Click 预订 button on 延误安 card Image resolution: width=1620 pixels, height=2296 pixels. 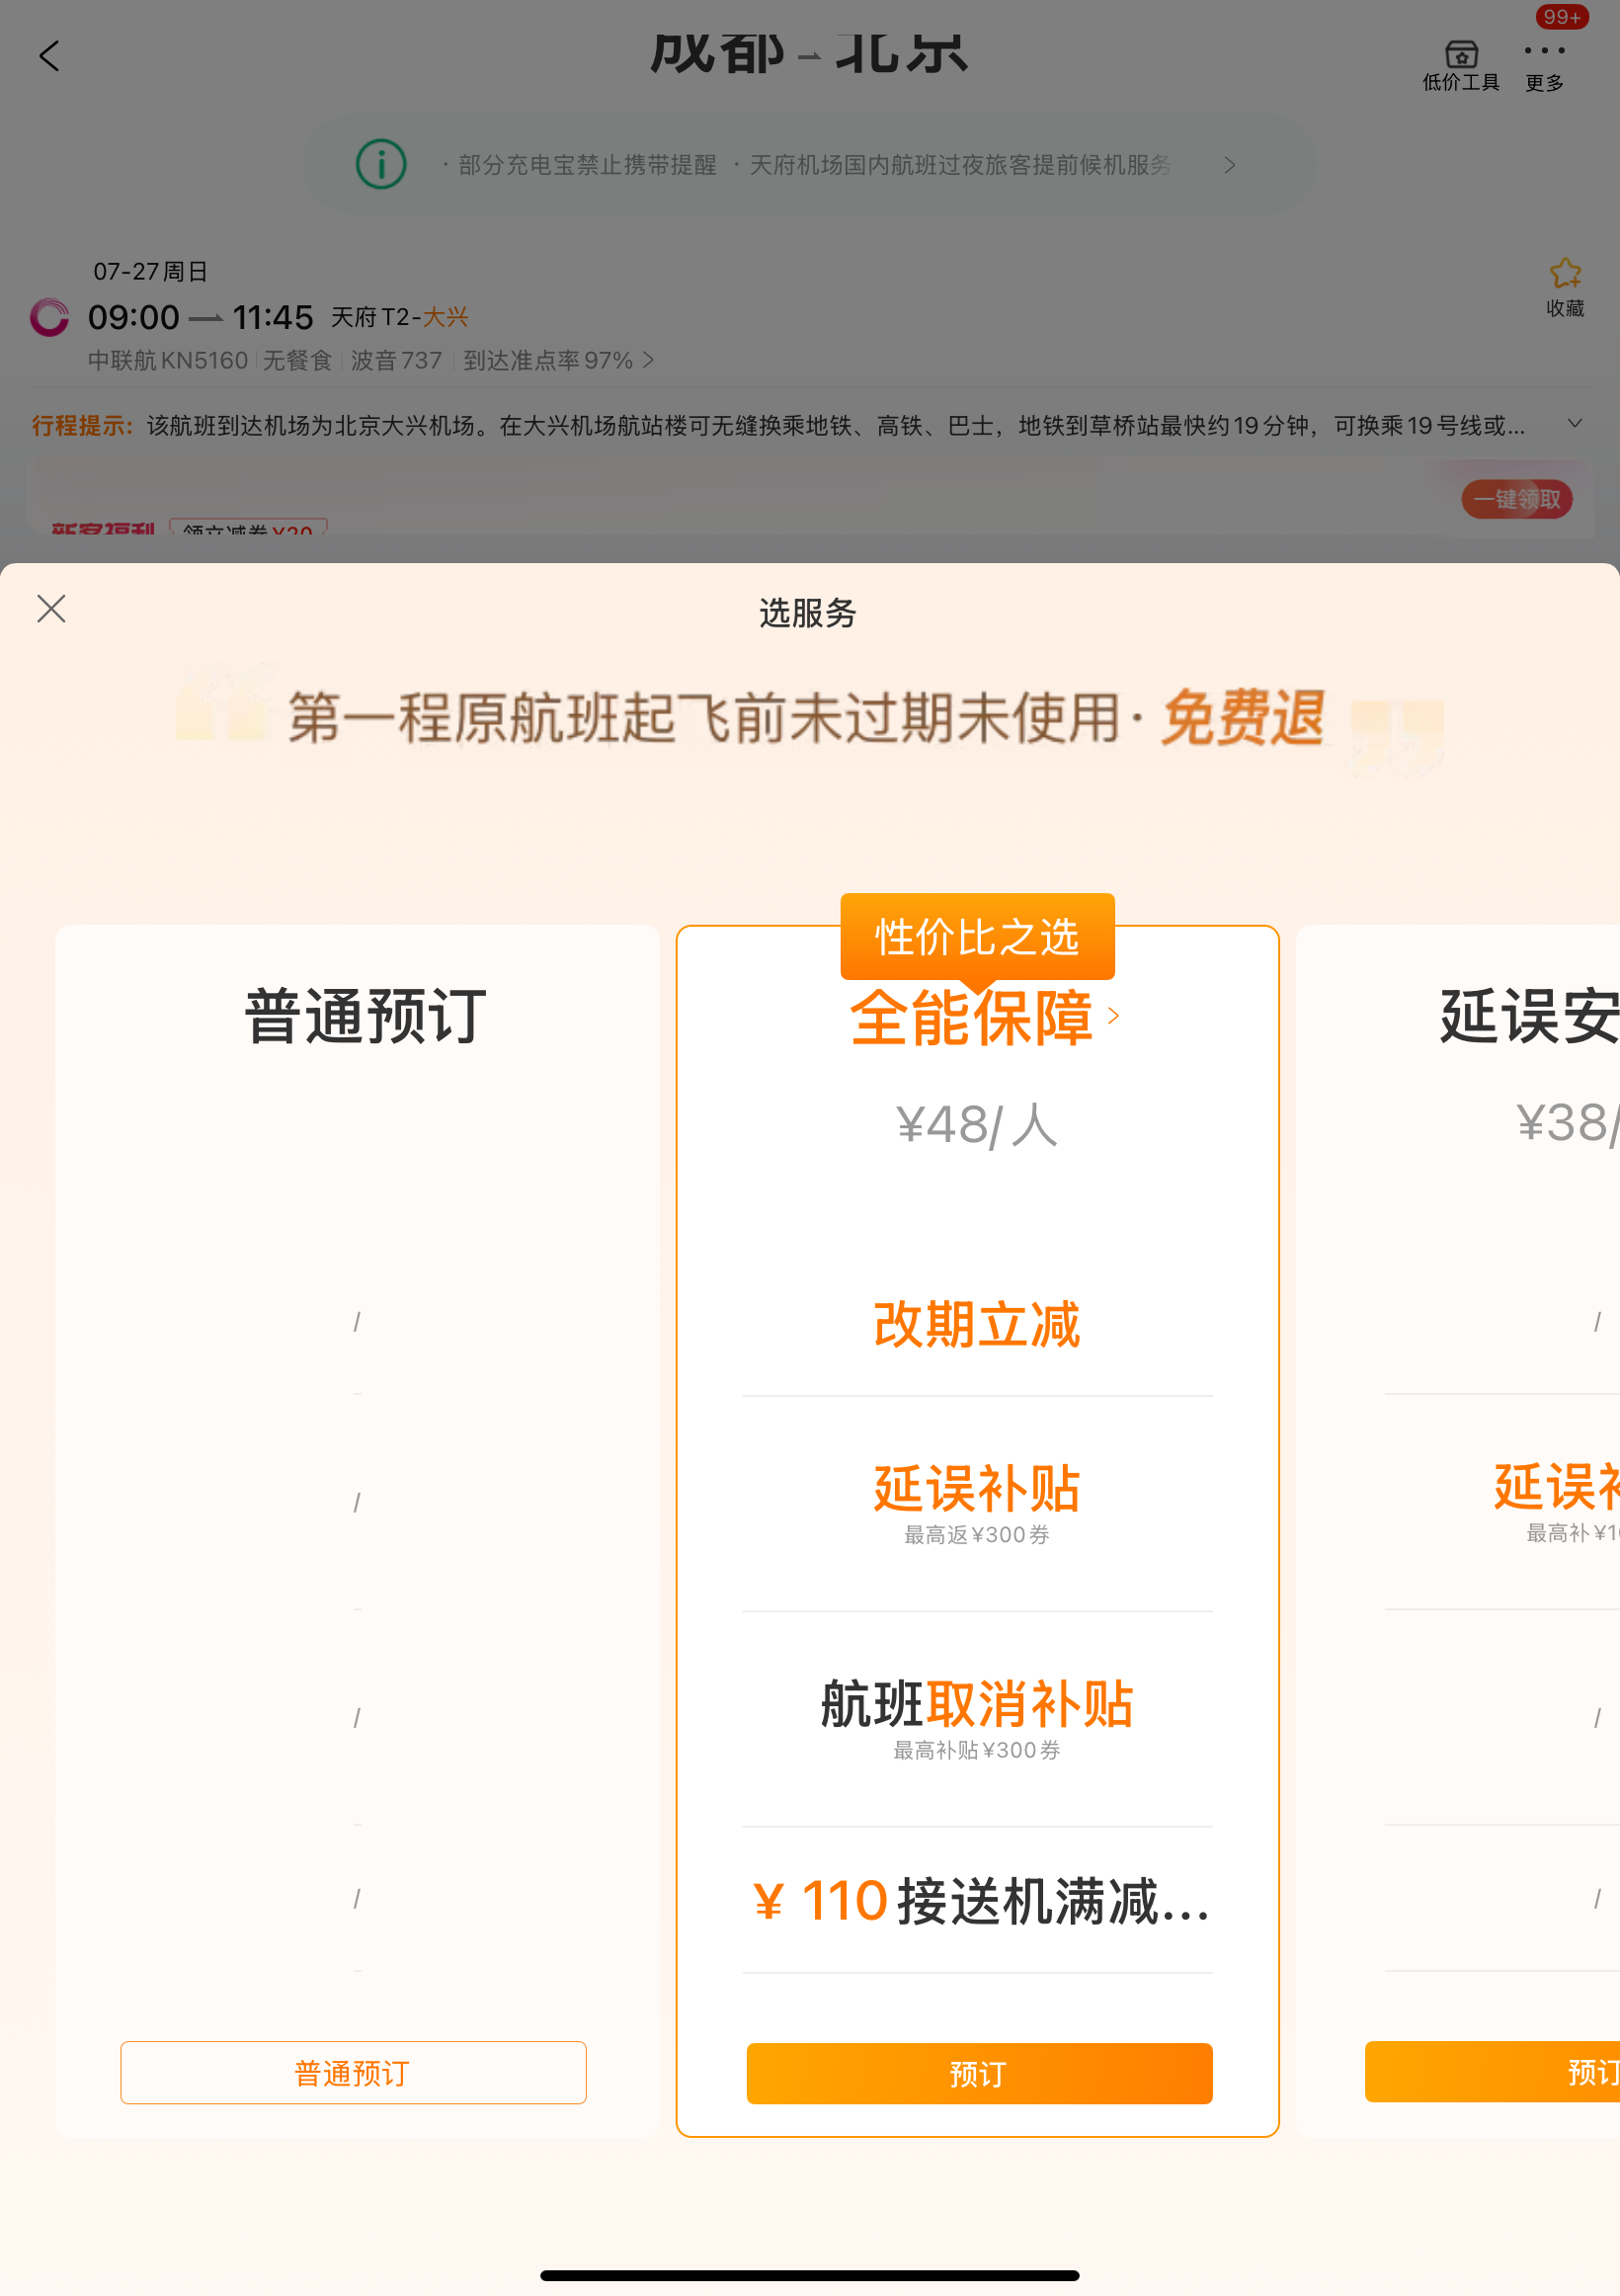[x=1492, y=2071]
